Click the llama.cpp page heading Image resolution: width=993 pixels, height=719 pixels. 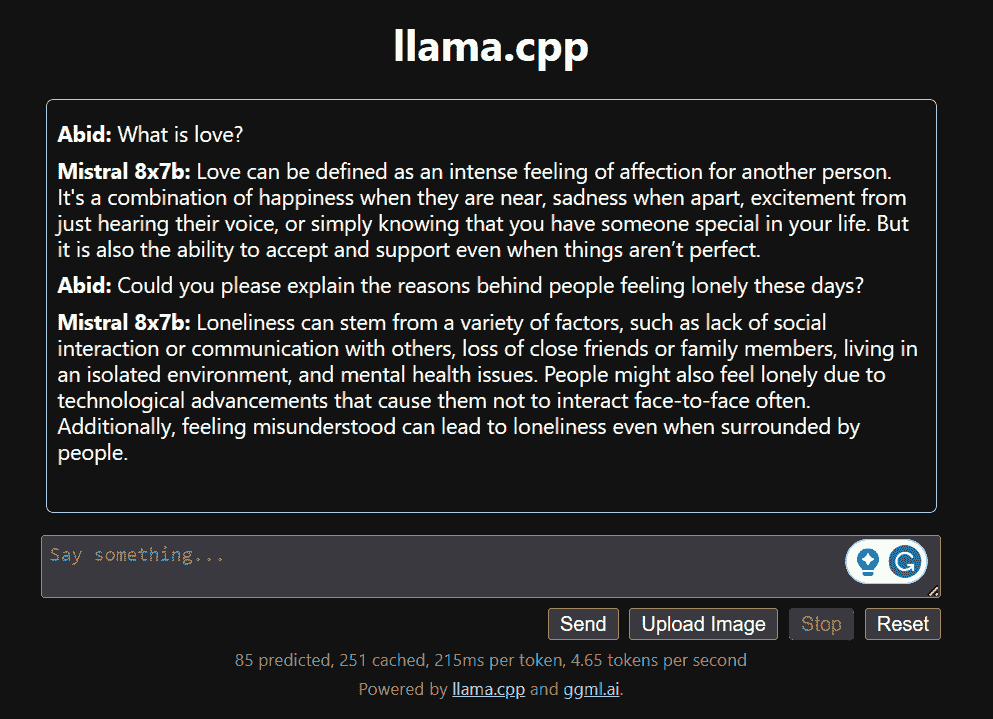pos(491,47)
